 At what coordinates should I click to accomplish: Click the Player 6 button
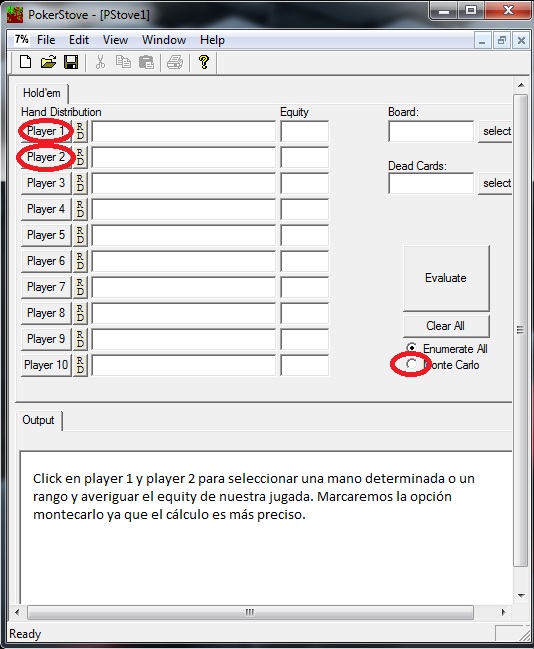click(x=46, y=261)
